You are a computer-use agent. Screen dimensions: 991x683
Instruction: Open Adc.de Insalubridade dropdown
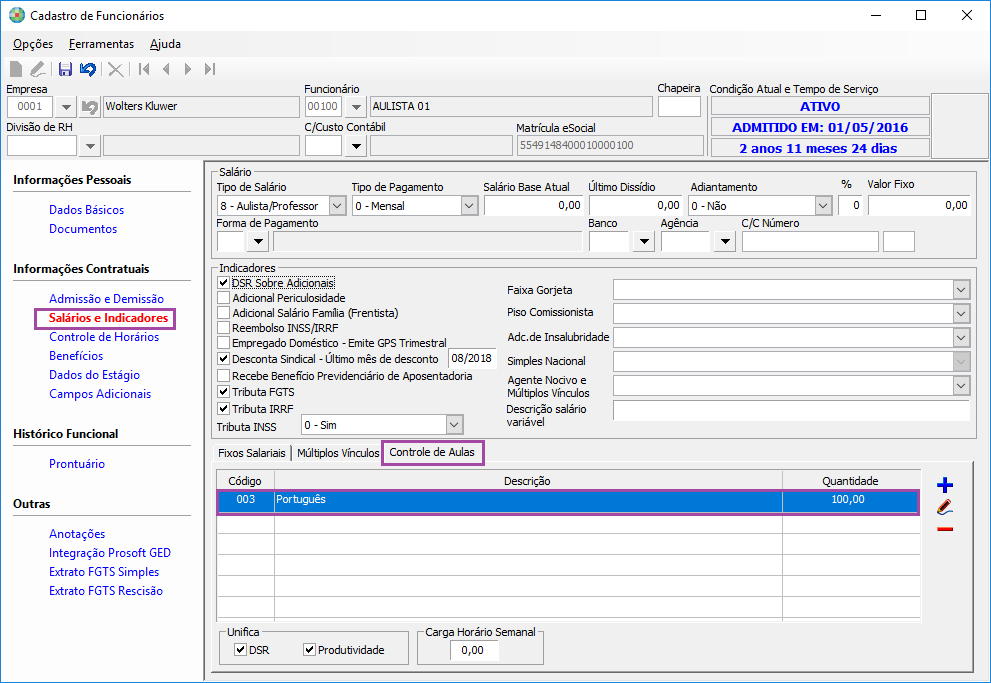961,337
